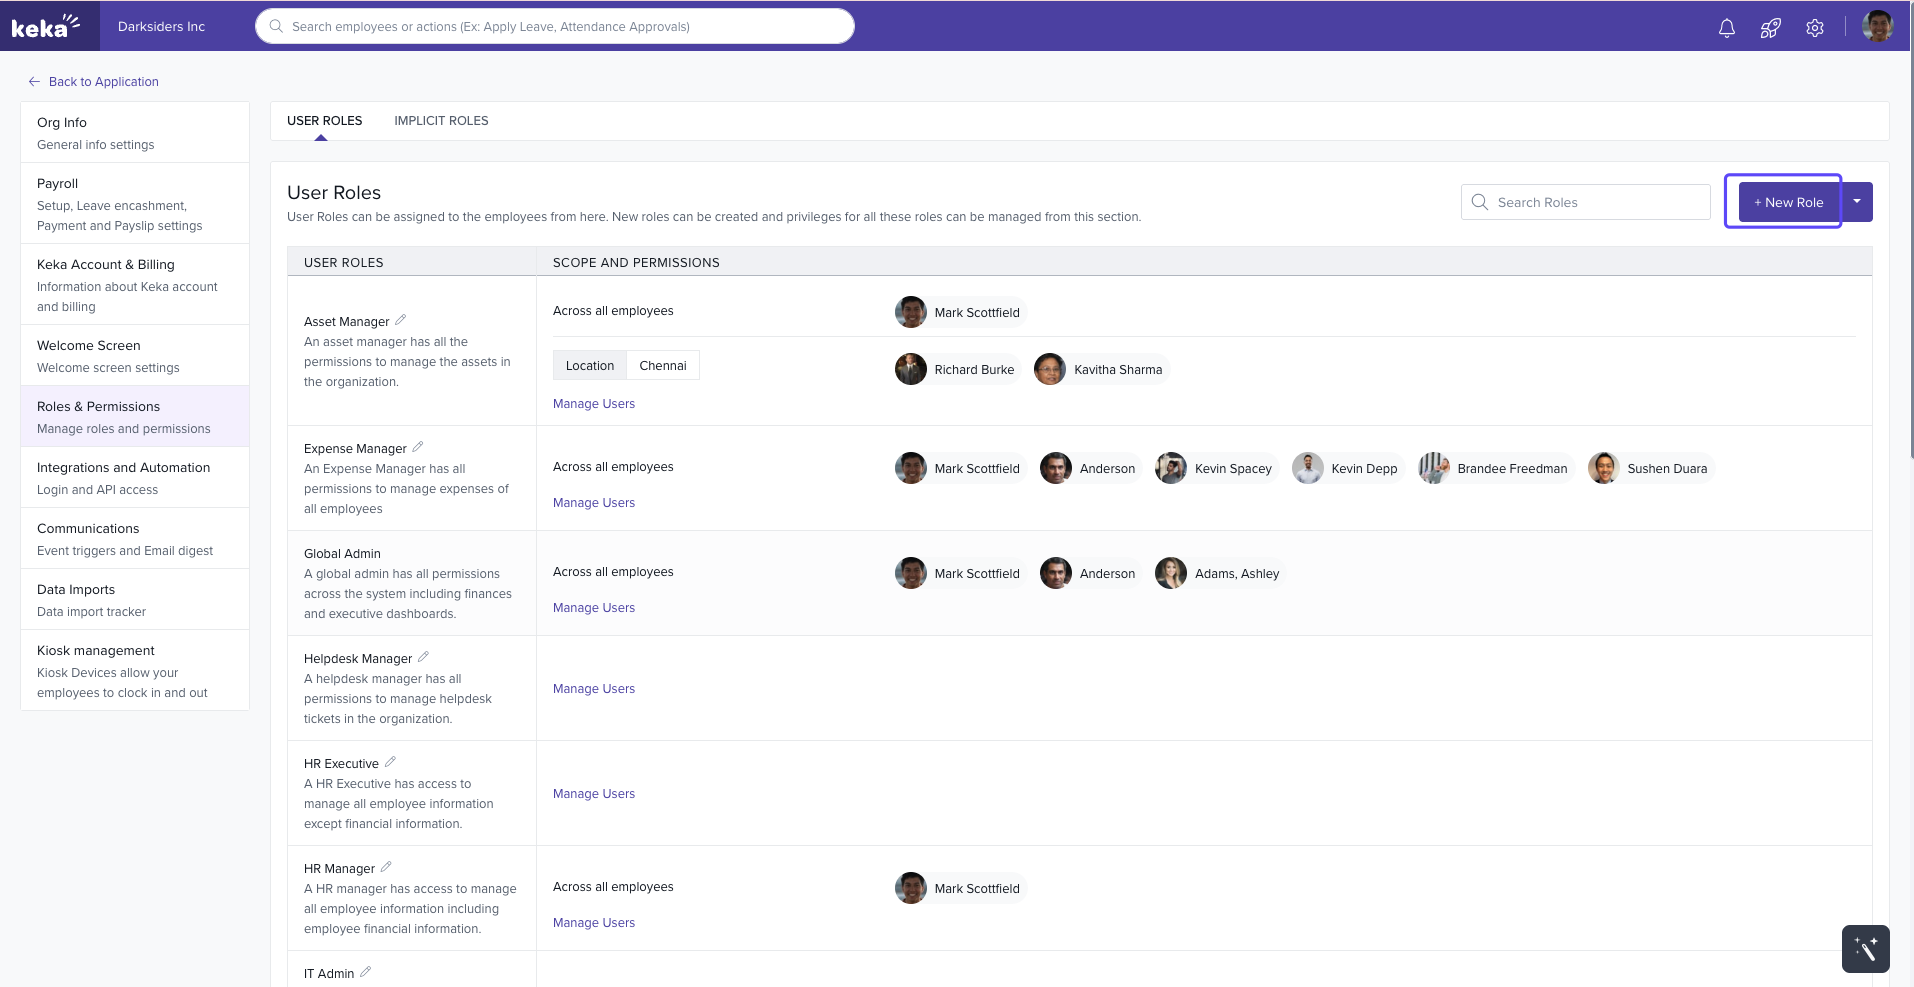Click the user profile avatar
This screenshot has width=1914, height=987.
1877,26
